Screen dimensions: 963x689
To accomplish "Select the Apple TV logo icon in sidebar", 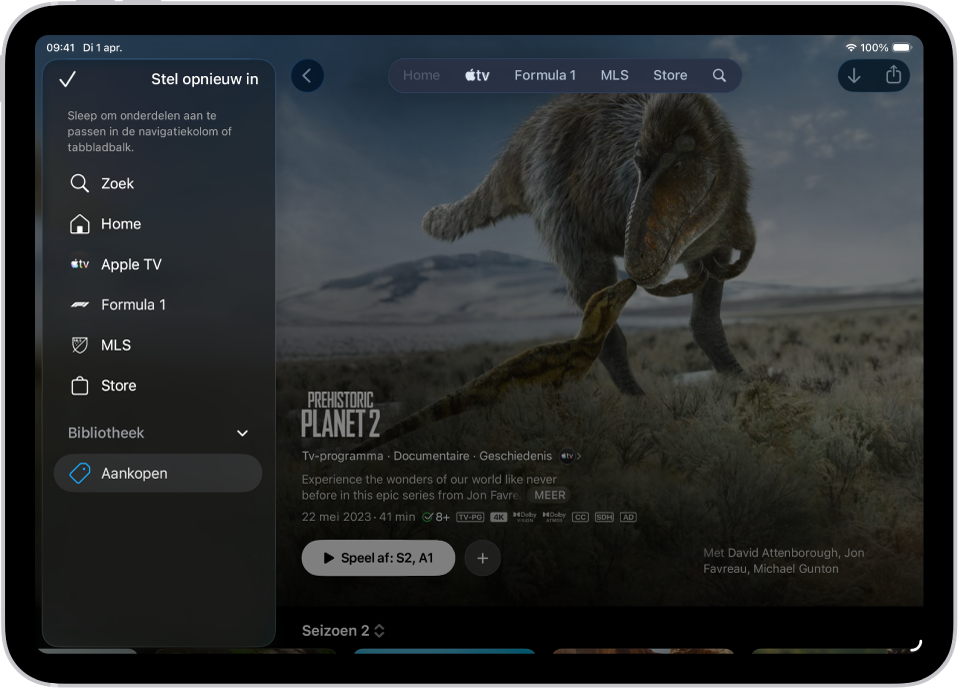I will click(x=79, y=264).
